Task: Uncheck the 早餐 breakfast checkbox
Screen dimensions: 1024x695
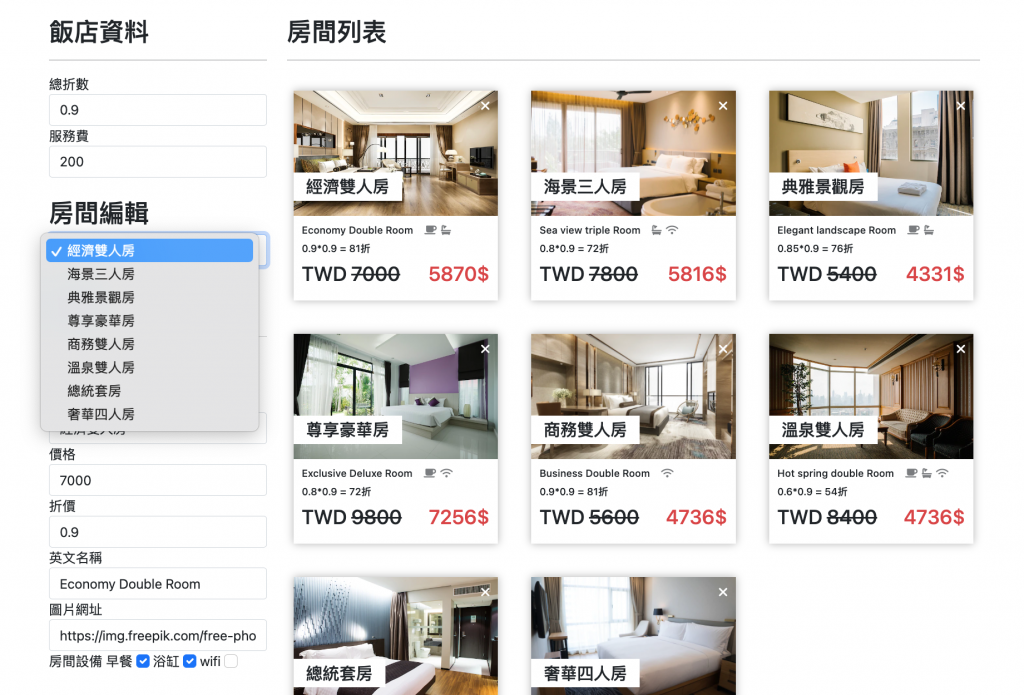Action: tap(143, 661)
